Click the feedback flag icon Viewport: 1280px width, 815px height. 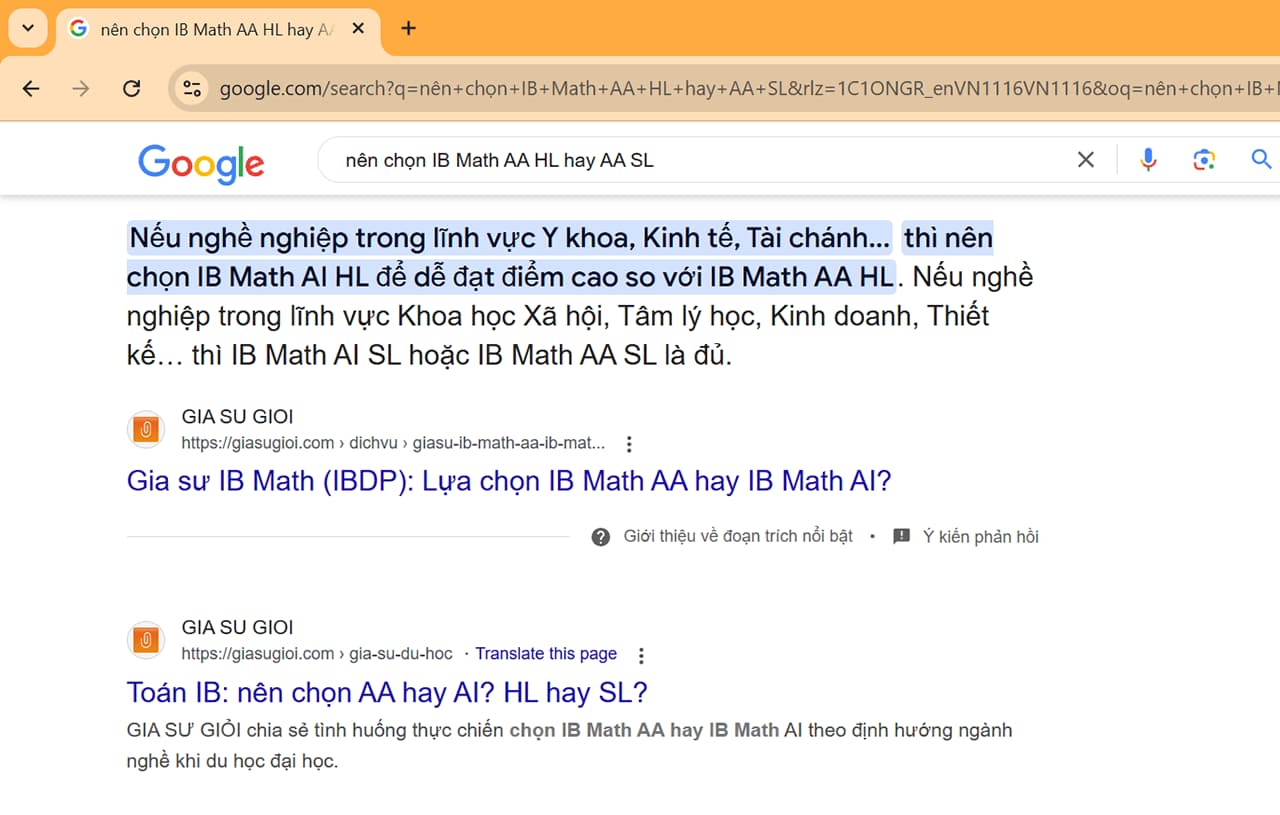901,536
